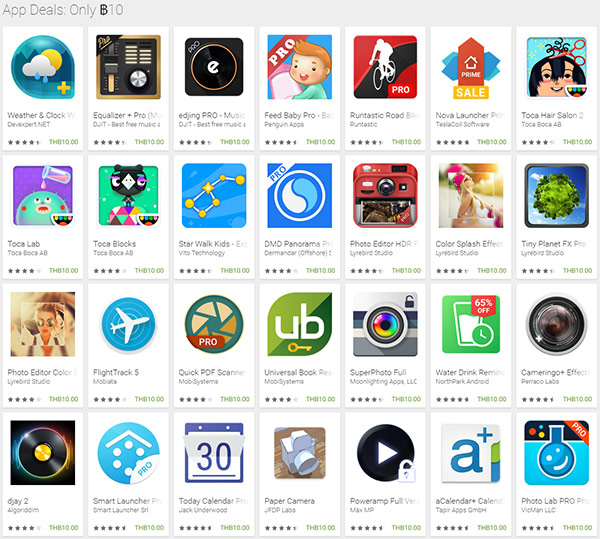Open the Lyrebird Studio link under Tiny Planet FX
This screenshot has height=539, width=600.
pos(542,253)
